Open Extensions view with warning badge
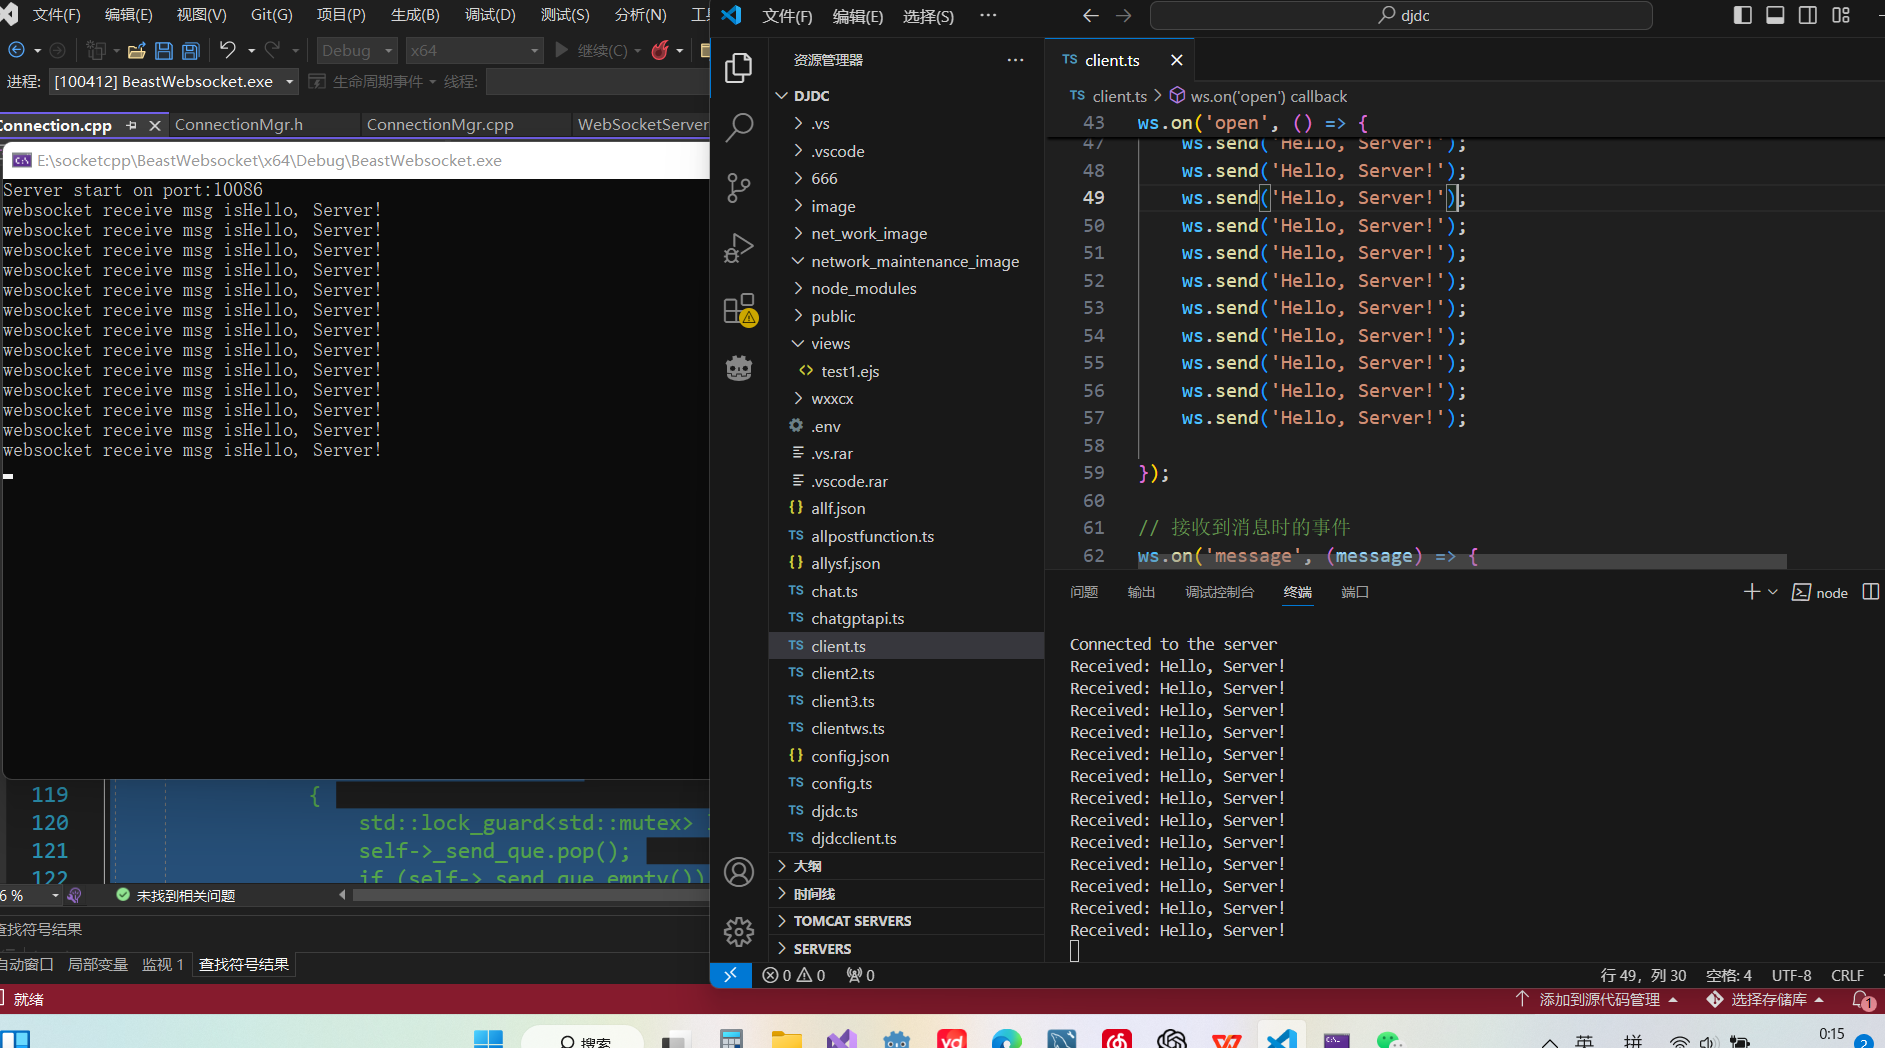This screenshot has height=1048, width=1885. point(739,309)
